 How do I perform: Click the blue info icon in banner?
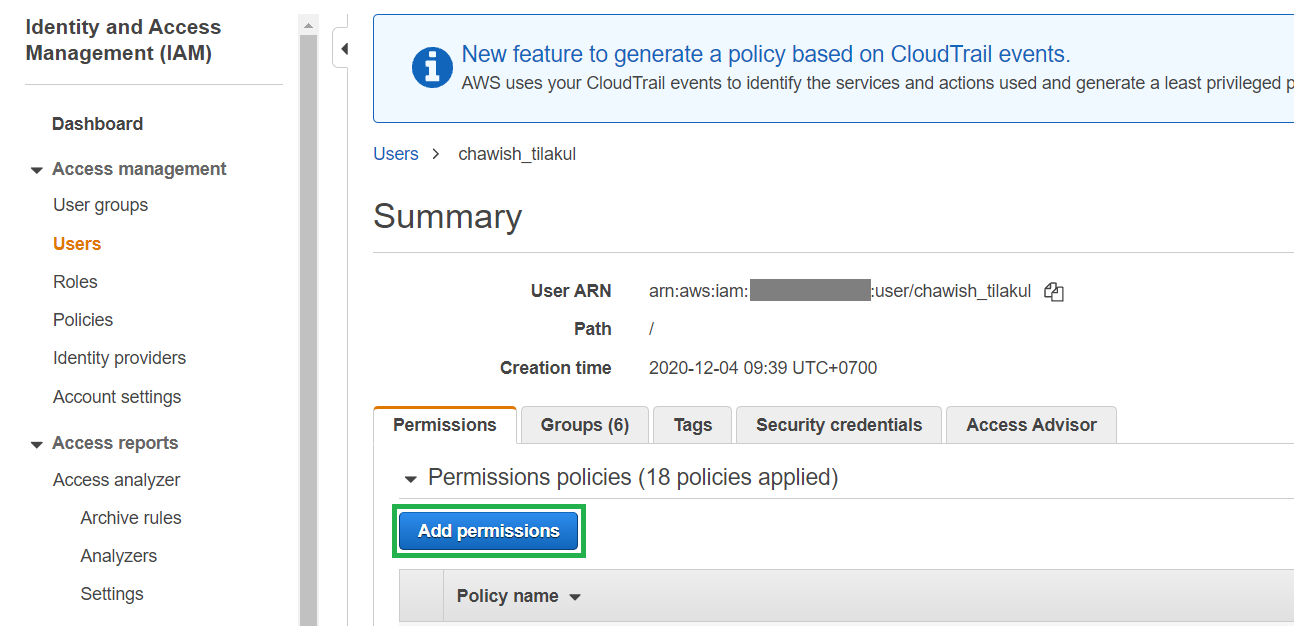431,68
